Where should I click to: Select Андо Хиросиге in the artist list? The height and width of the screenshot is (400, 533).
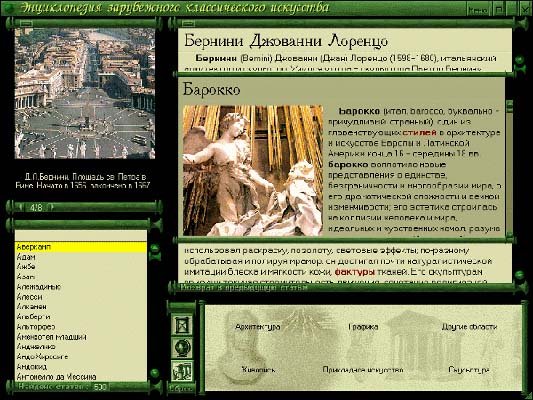81,357
